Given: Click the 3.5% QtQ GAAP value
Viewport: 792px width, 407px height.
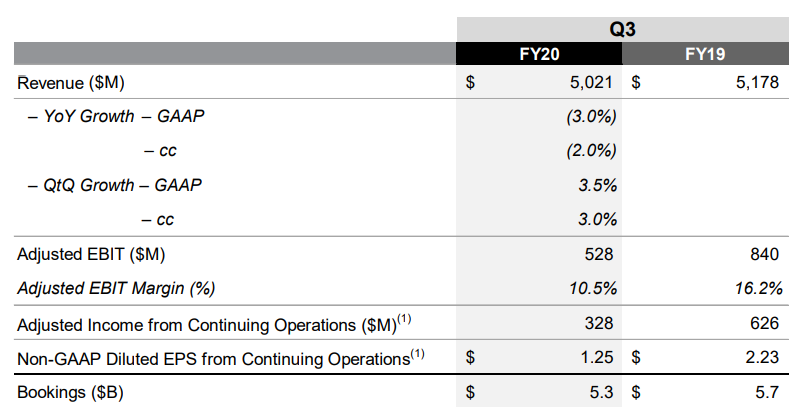Looking at the screenshot, I should tap(598, 185).
